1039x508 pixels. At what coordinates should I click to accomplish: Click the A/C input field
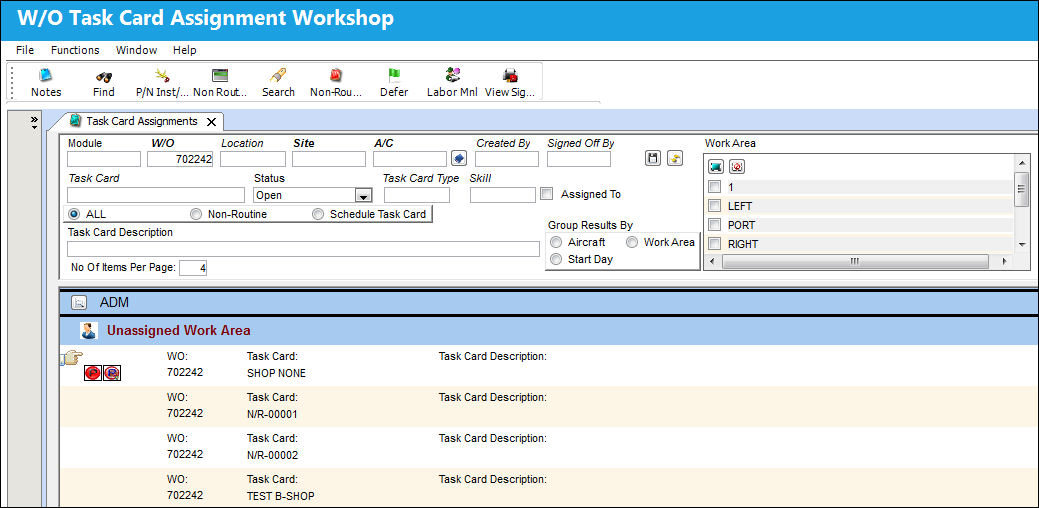[410, 159]
